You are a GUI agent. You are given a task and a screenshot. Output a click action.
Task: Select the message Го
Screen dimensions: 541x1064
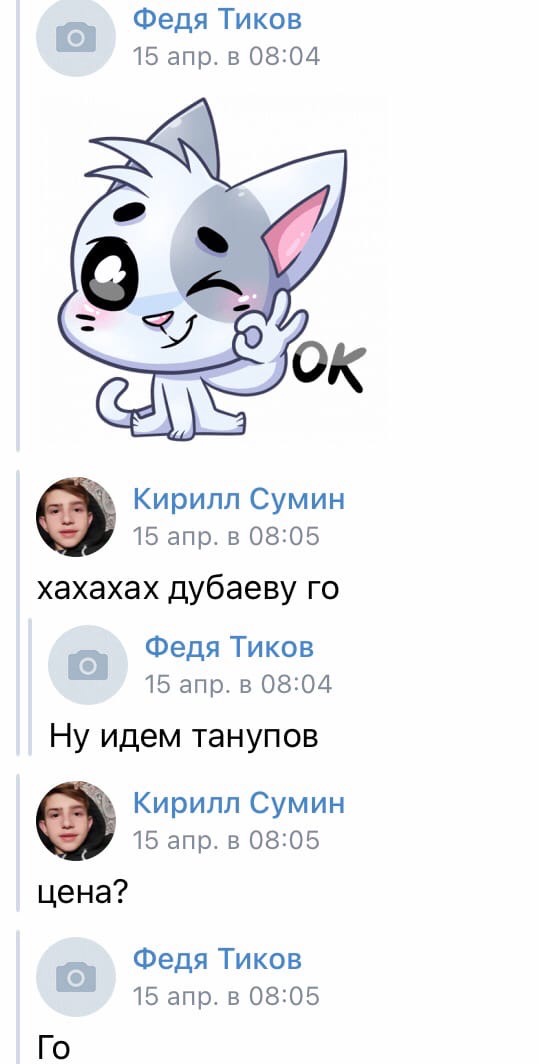pos(54,1048)
